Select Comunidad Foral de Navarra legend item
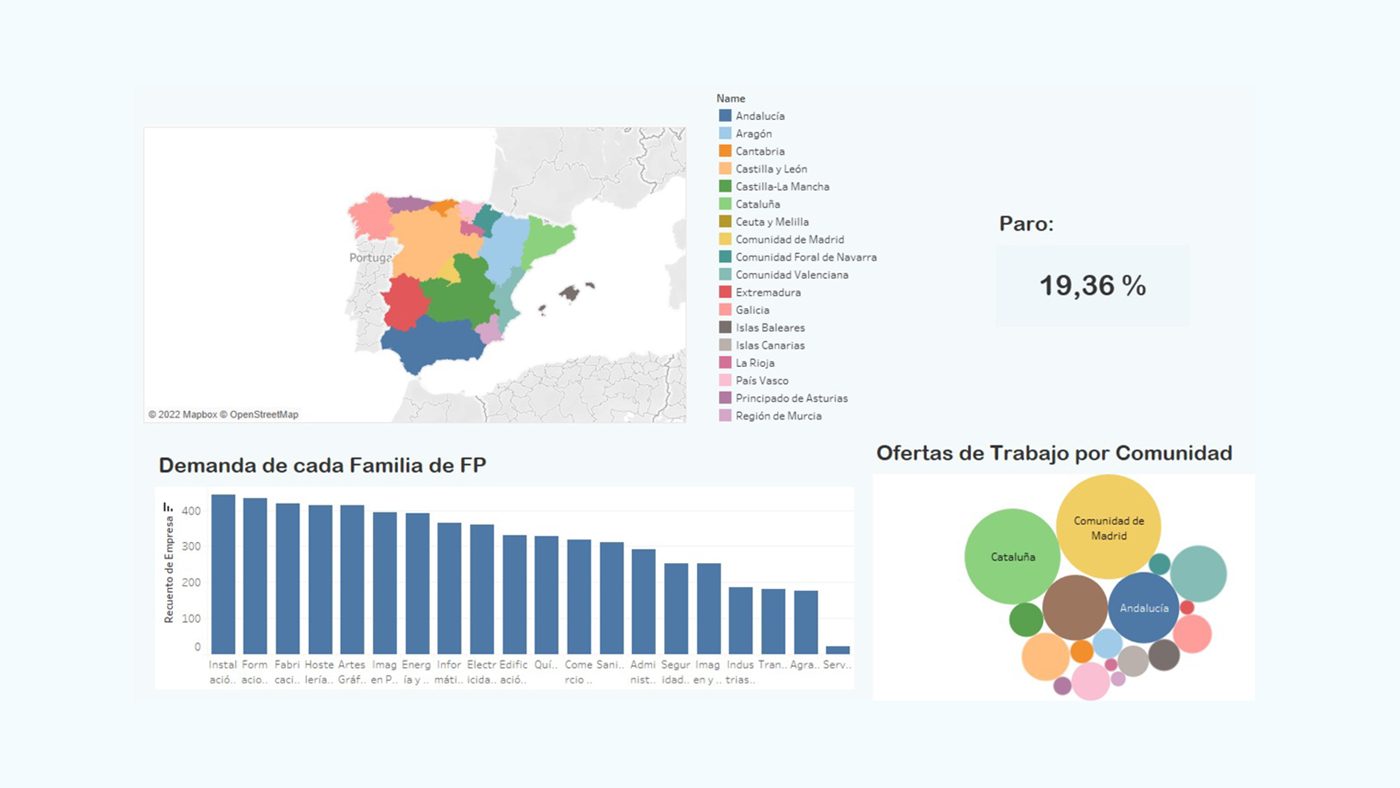This screenshot has height=788, width=1400. tap(805, 257)
